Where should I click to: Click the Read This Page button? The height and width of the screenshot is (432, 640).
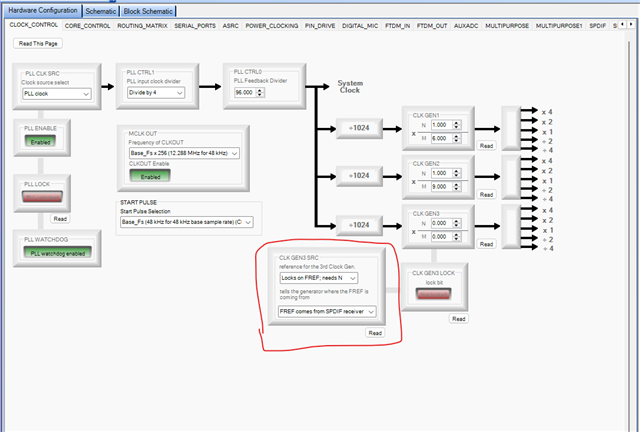click(x=38, y=44)
